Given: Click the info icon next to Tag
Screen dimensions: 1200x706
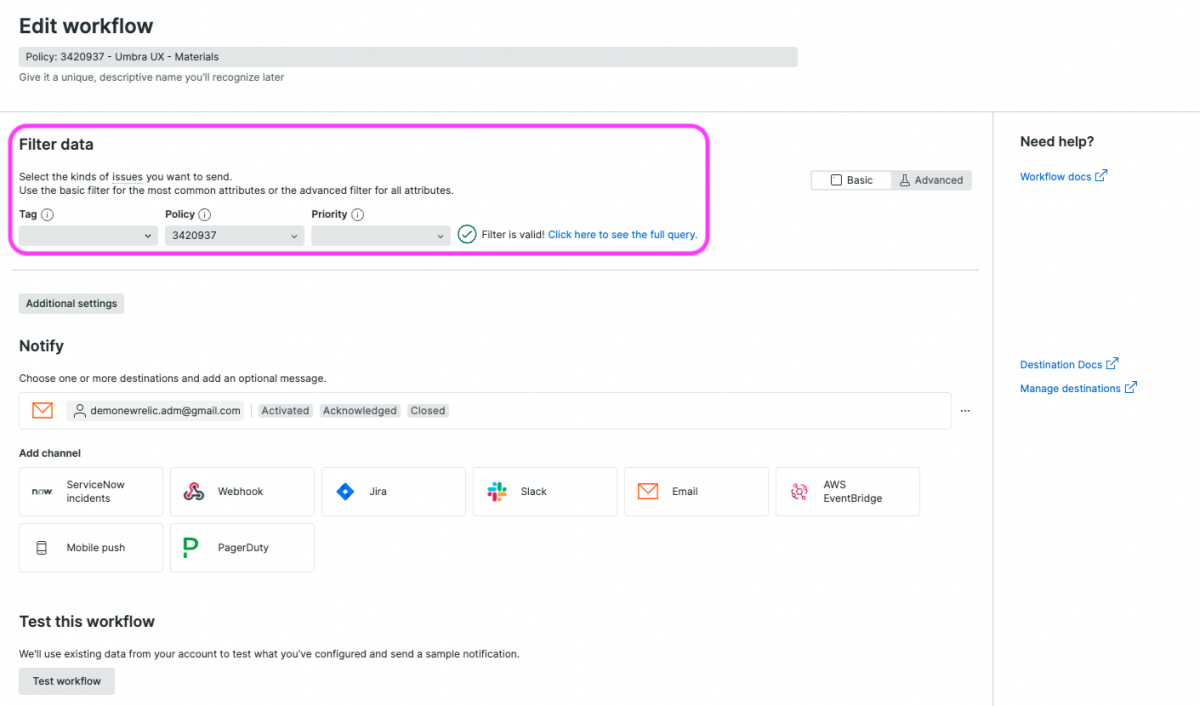Looking at the screenshot, I should [47, 215].
